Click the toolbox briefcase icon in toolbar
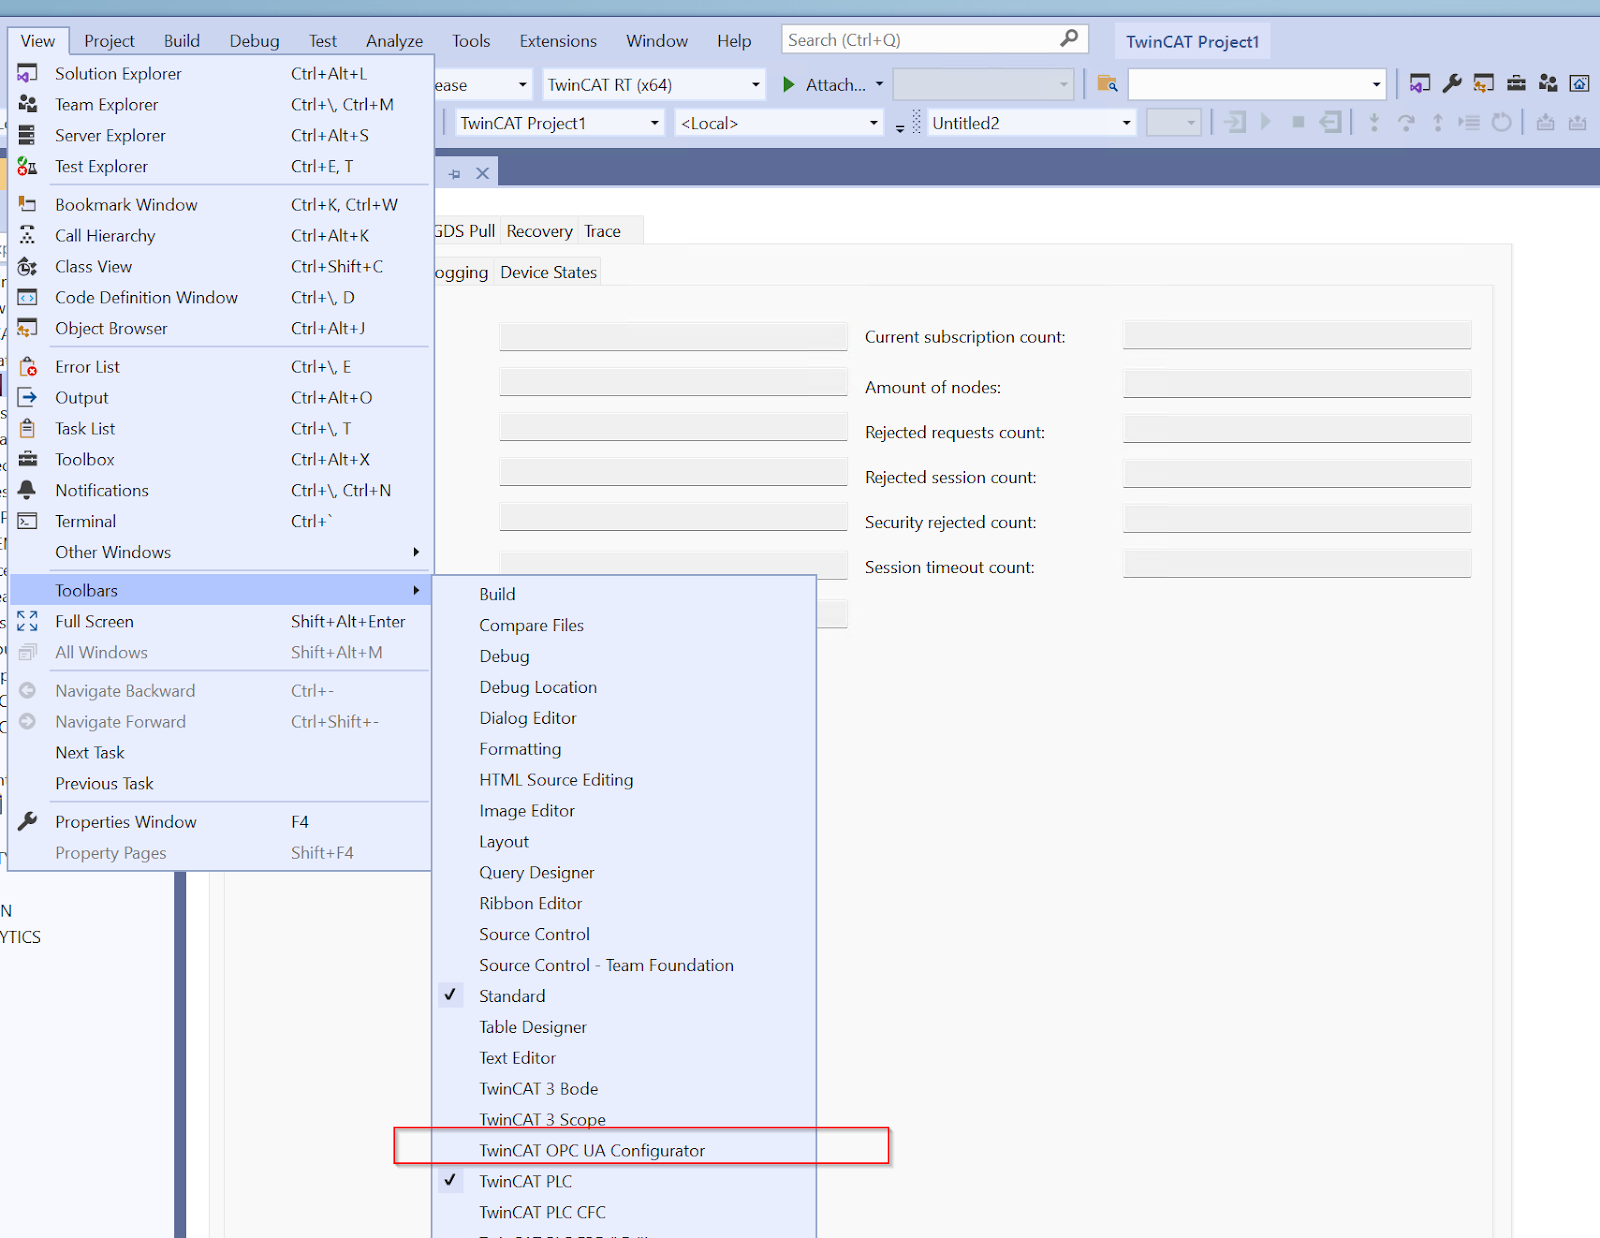The height and width of the screenshot is (1238, 1600). (1516, 84)
